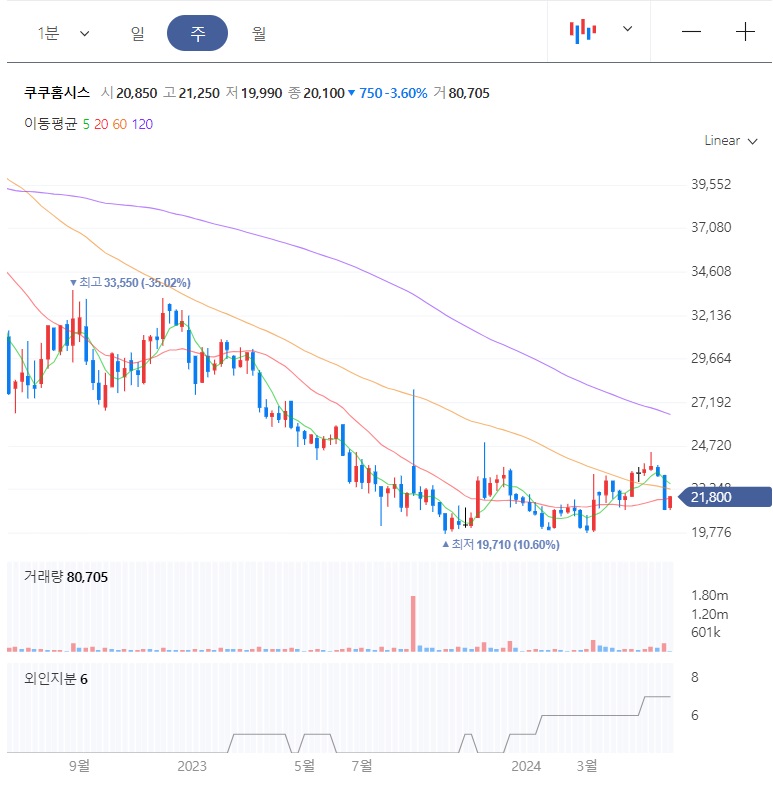Click the 24,720 price axis label
Viewport: 773px width, 800px height.
(x=711, y=445)
